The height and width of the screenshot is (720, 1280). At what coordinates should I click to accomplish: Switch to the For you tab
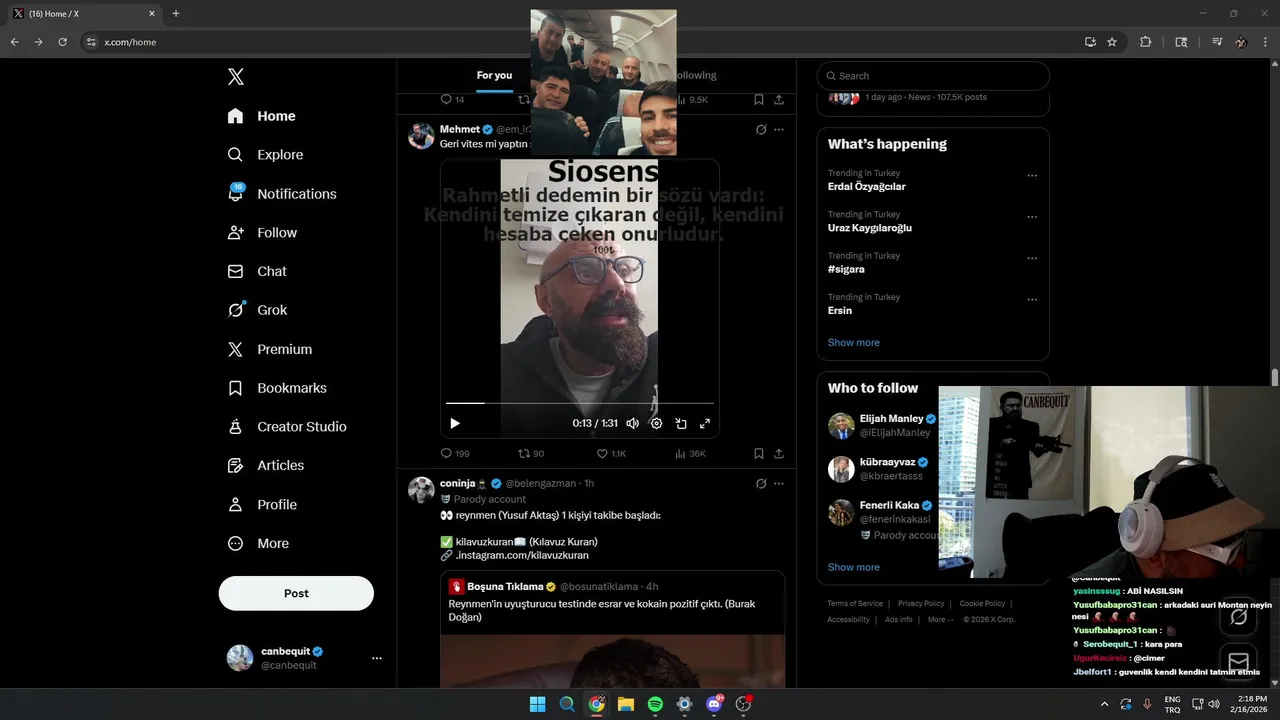click(494, 75)
